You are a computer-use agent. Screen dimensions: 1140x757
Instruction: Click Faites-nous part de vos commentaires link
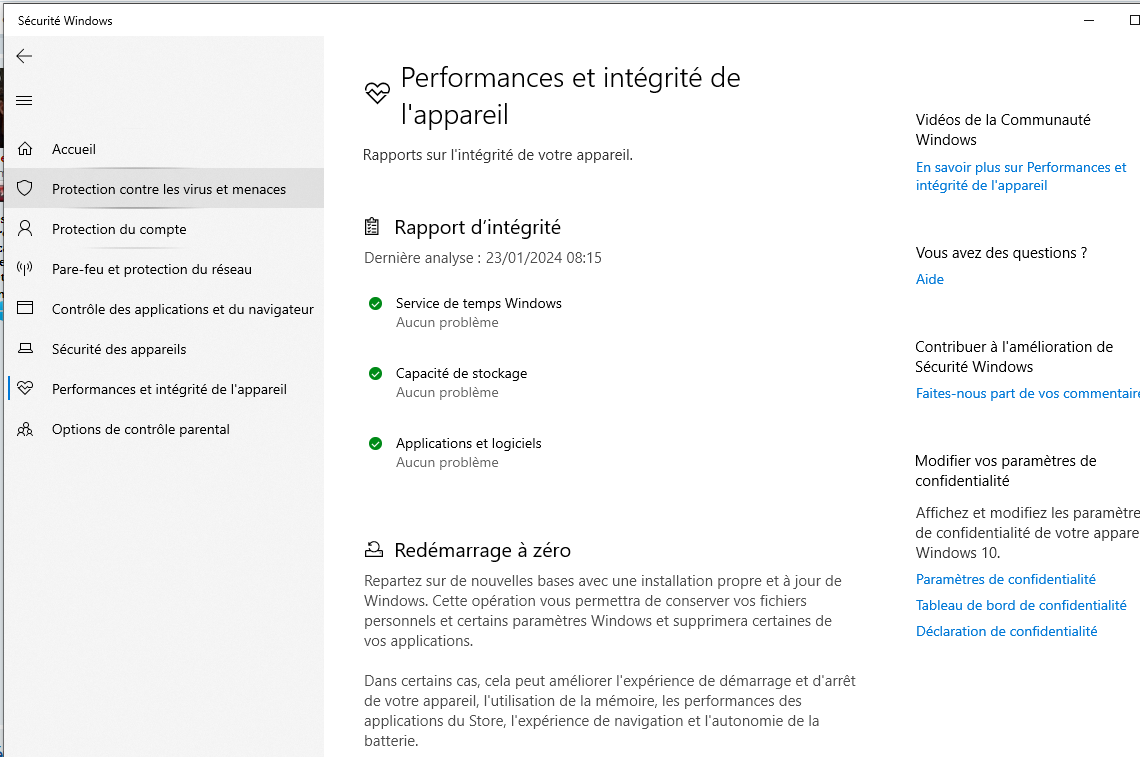(x=1027, y=393)
